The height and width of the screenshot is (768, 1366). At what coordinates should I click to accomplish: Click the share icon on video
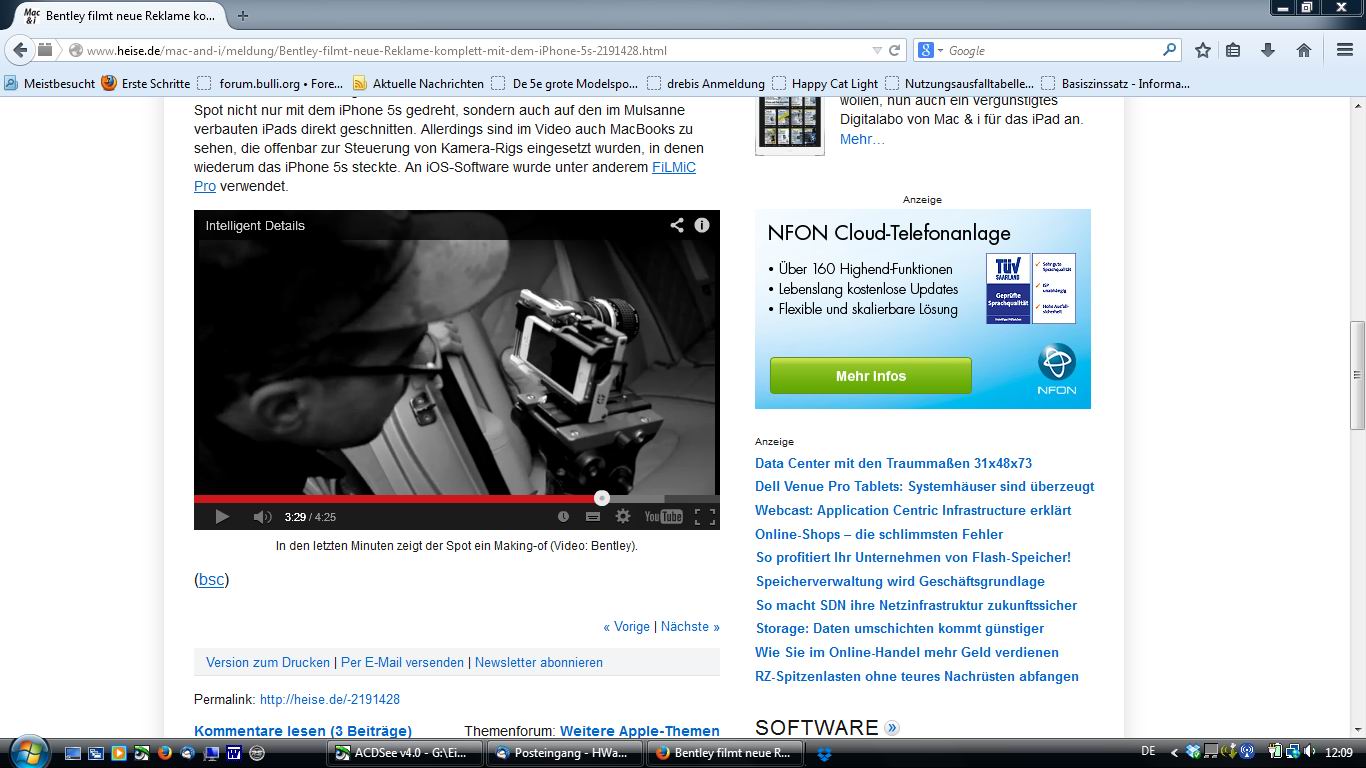677,225
